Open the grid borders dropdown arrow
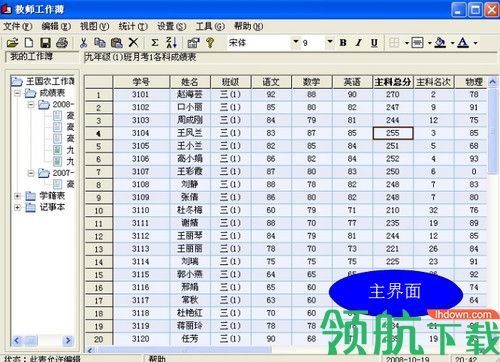 coord(407,43)
